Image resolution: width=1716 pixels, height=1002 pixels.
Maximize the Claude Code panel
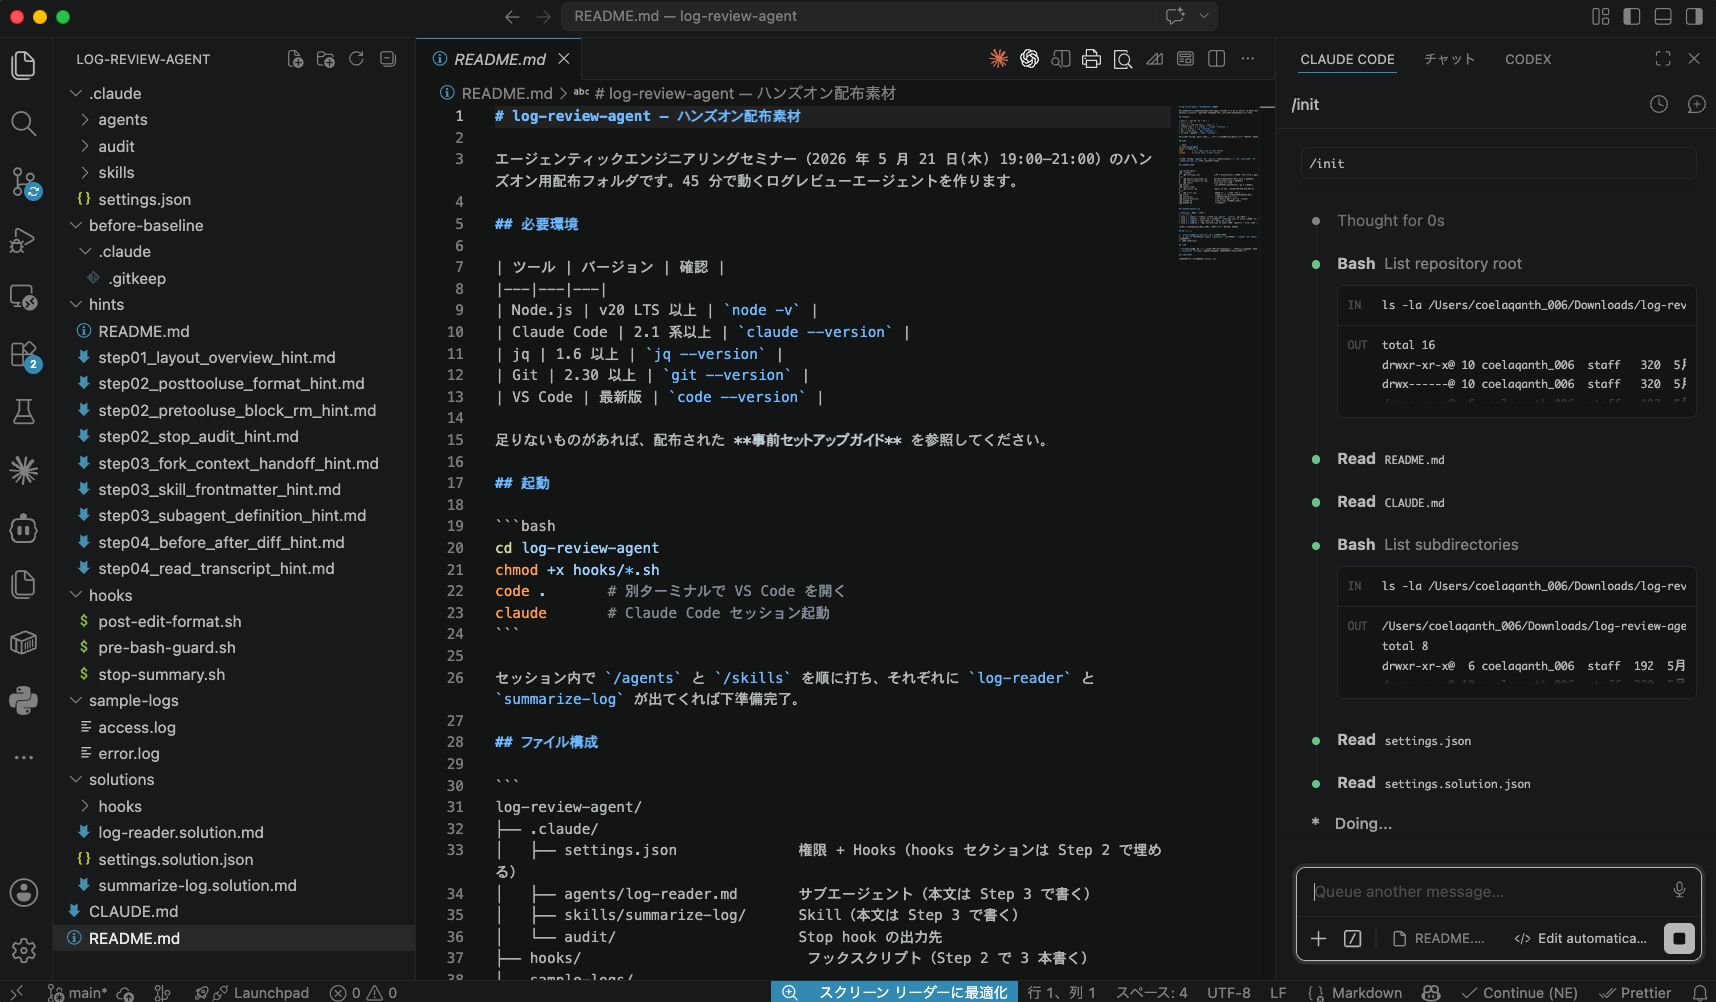1663,59
